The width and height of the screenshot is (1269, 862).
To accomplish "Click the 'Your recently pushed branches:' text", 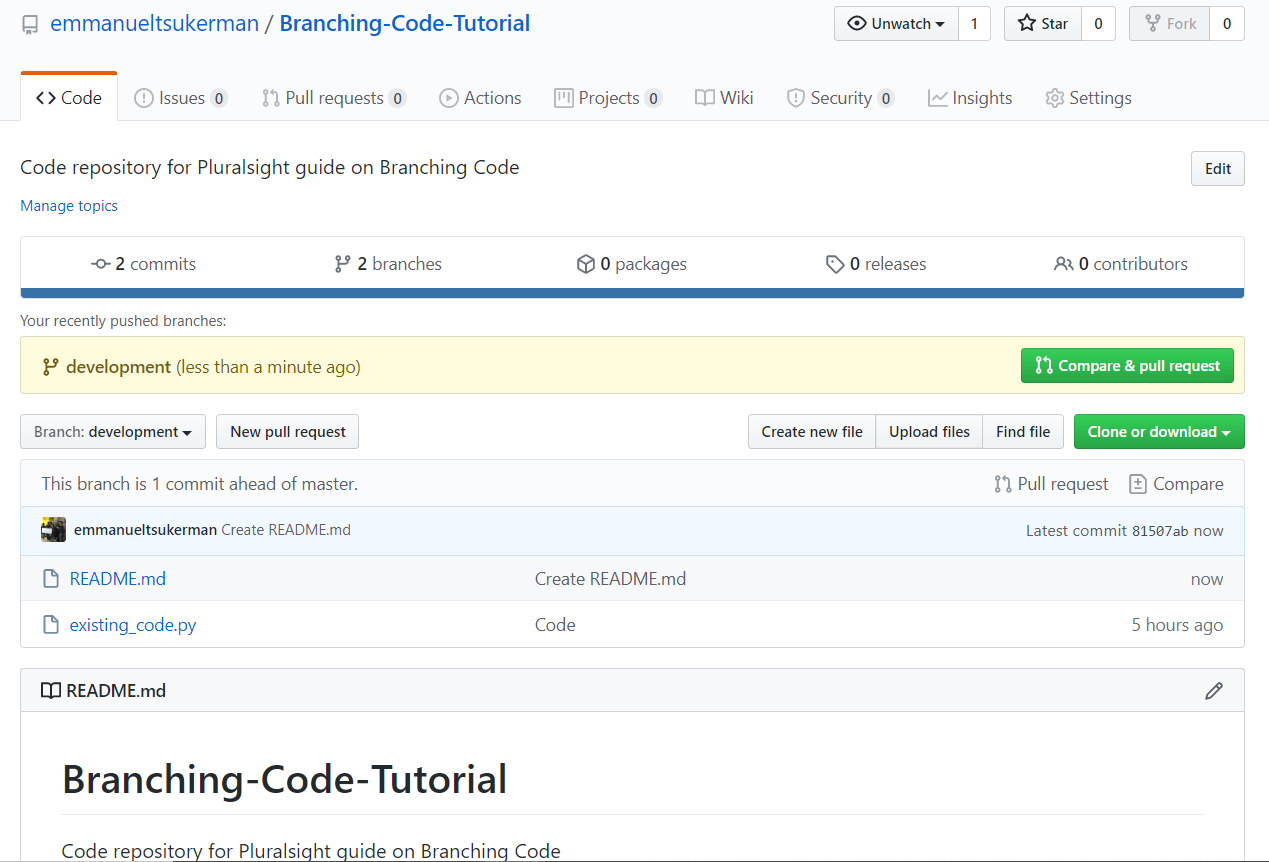I will (x=123, y=321).
